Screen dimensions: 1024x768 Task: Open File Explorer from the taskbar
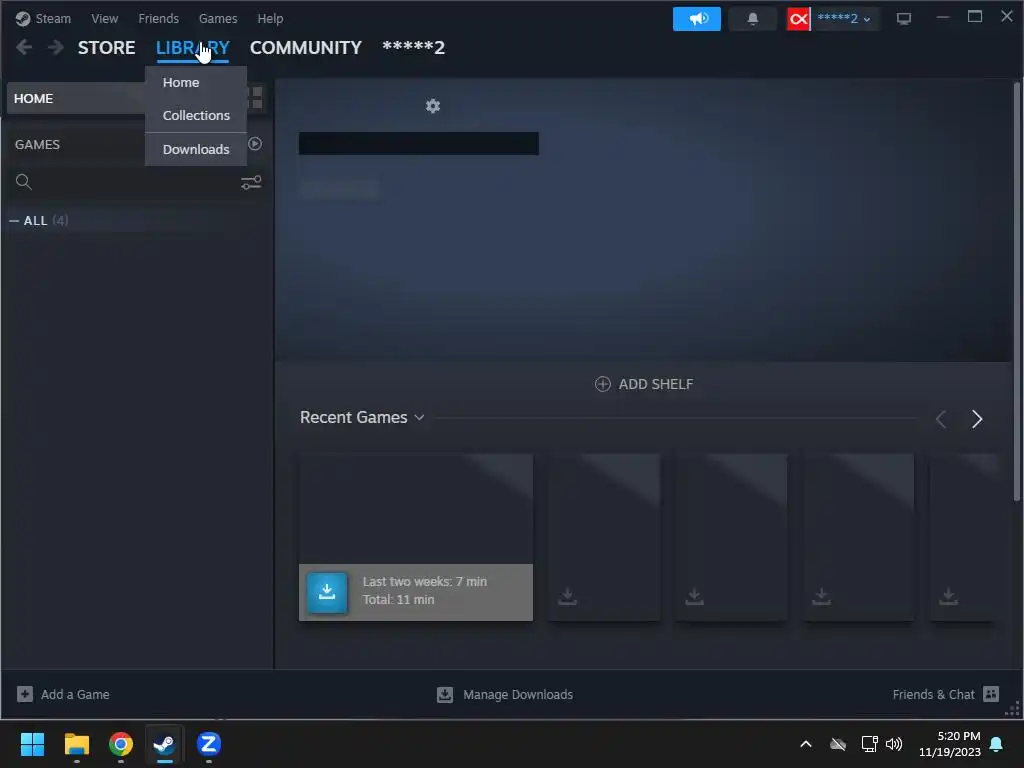pos(76,744)
